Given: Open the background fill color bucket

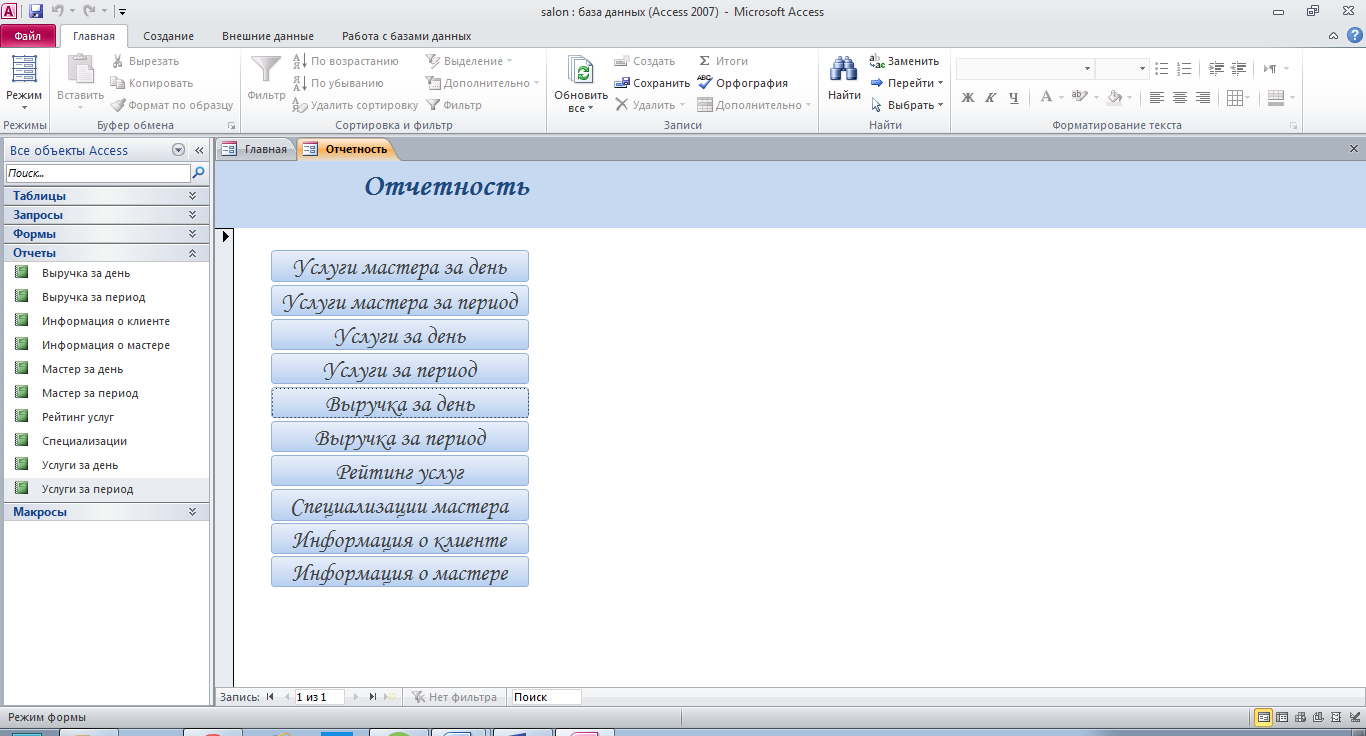Looking at the screenshot, I should pyautogui.click(x=1114, y=98).
